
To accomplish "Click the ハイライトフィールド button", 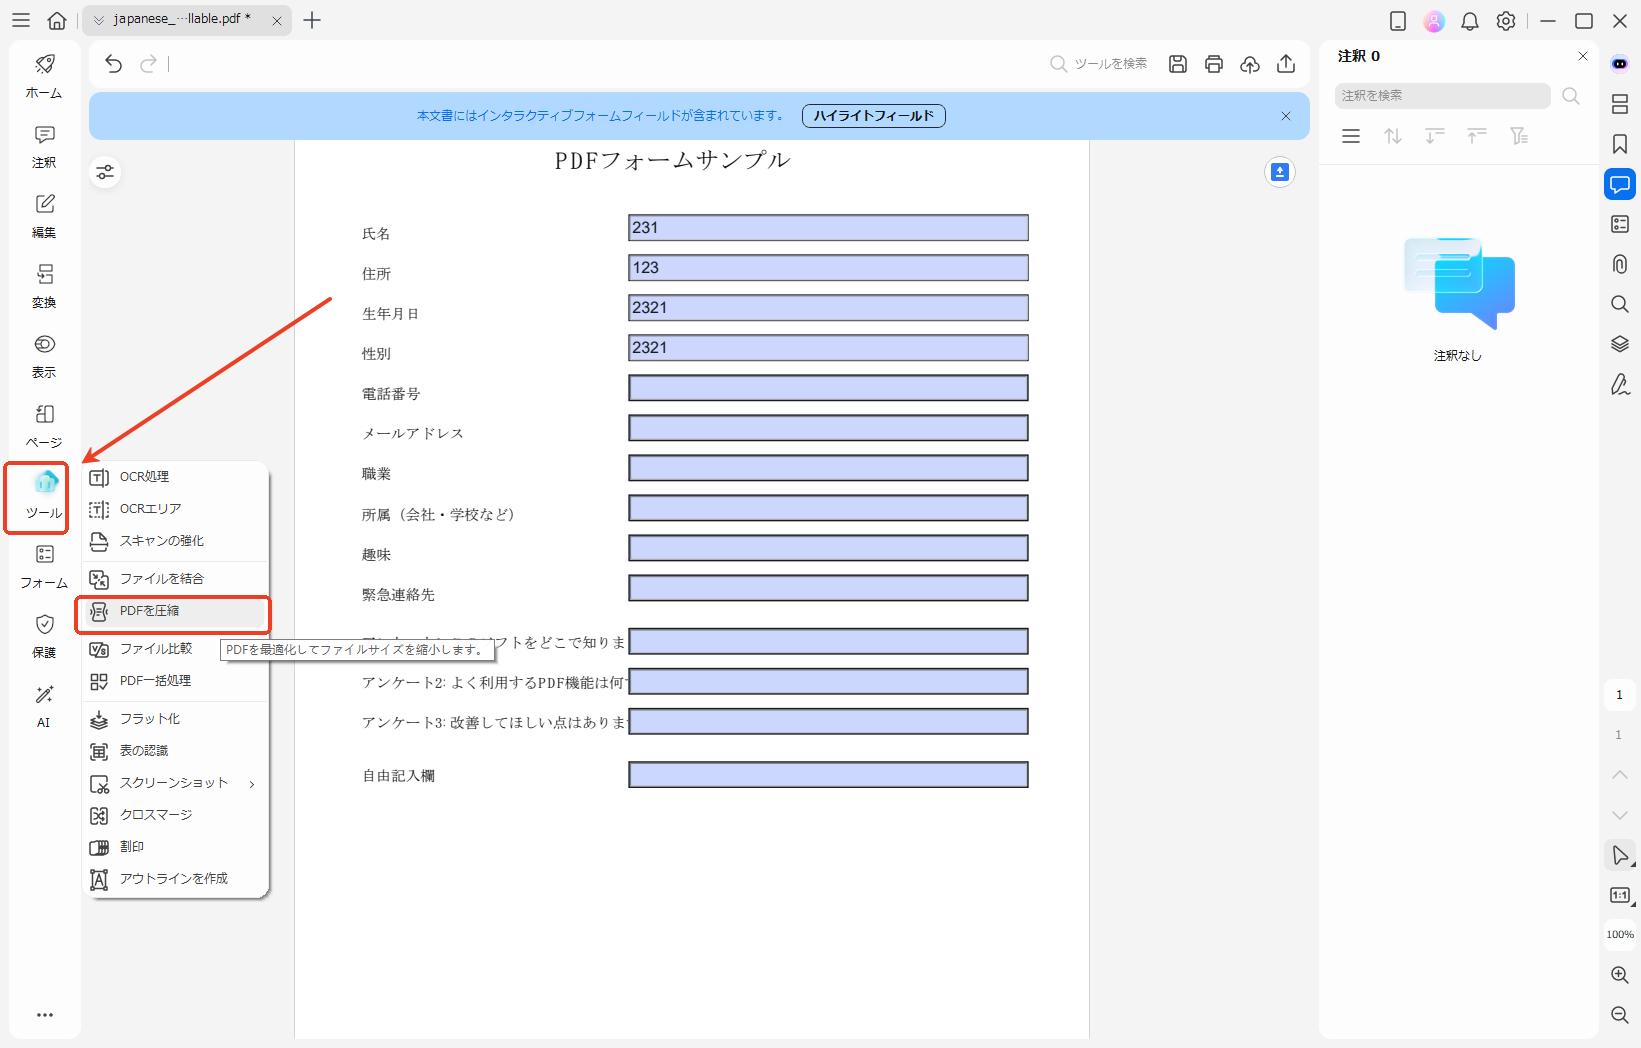I will coord(872,115).
